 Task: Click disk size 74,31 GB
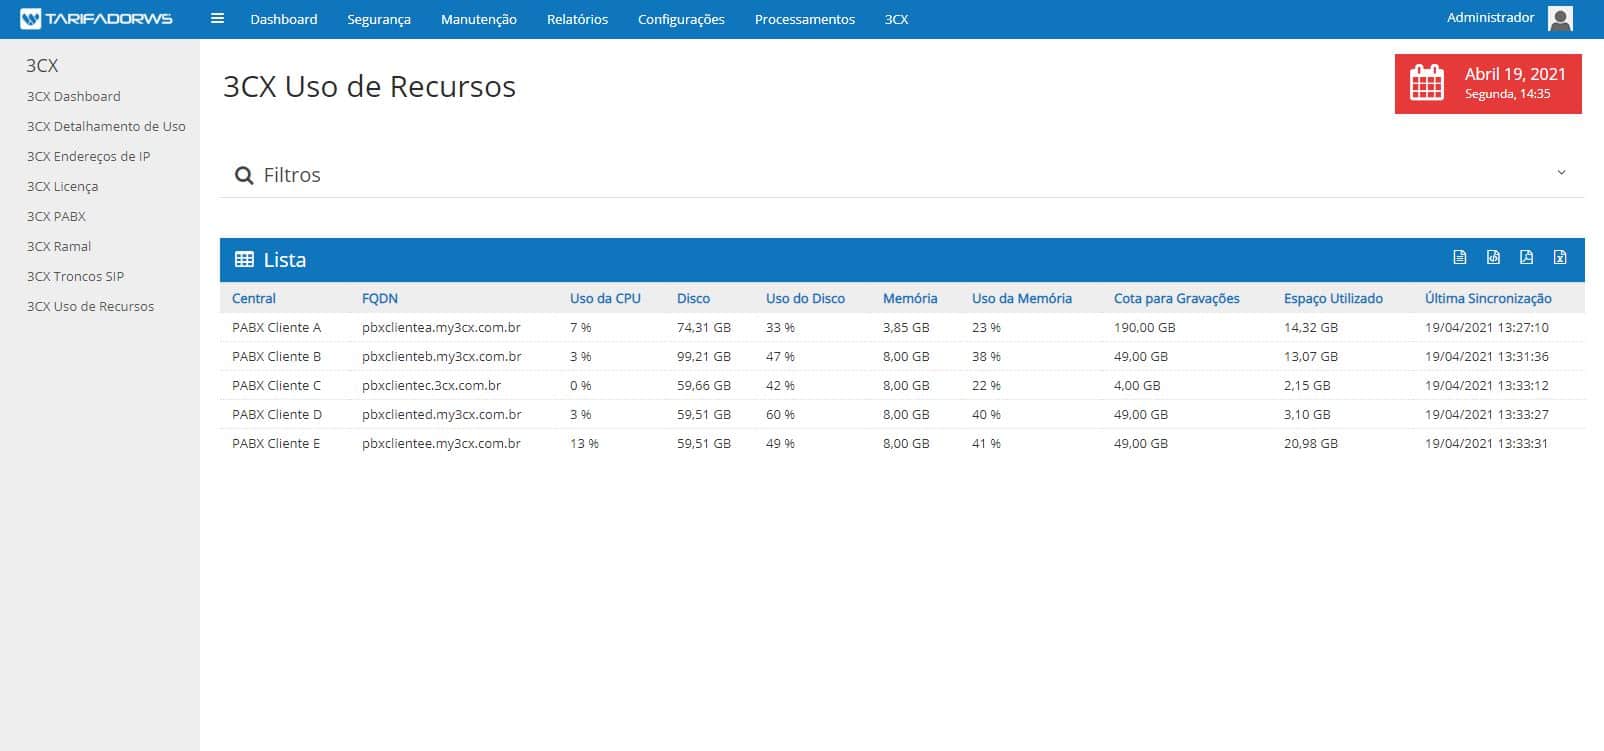tap(704, 327)
